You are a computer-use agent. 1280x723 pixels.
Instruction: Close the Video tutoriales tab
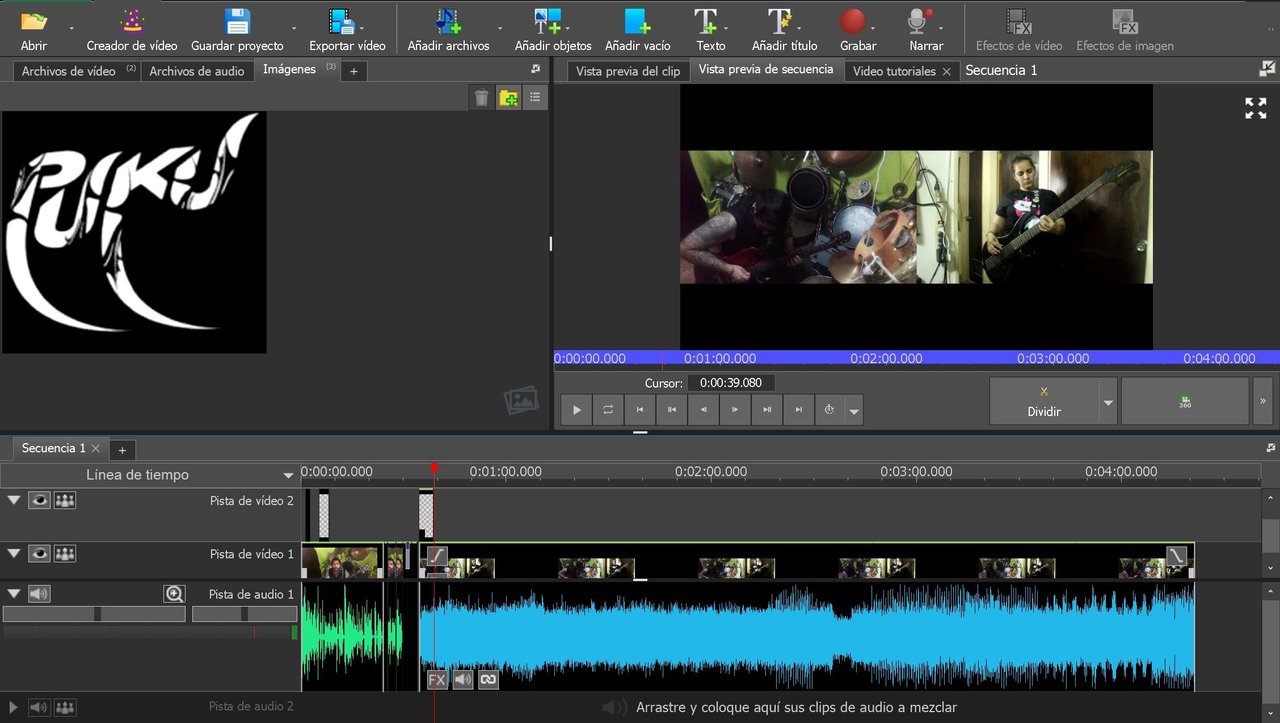pos(946,72)
